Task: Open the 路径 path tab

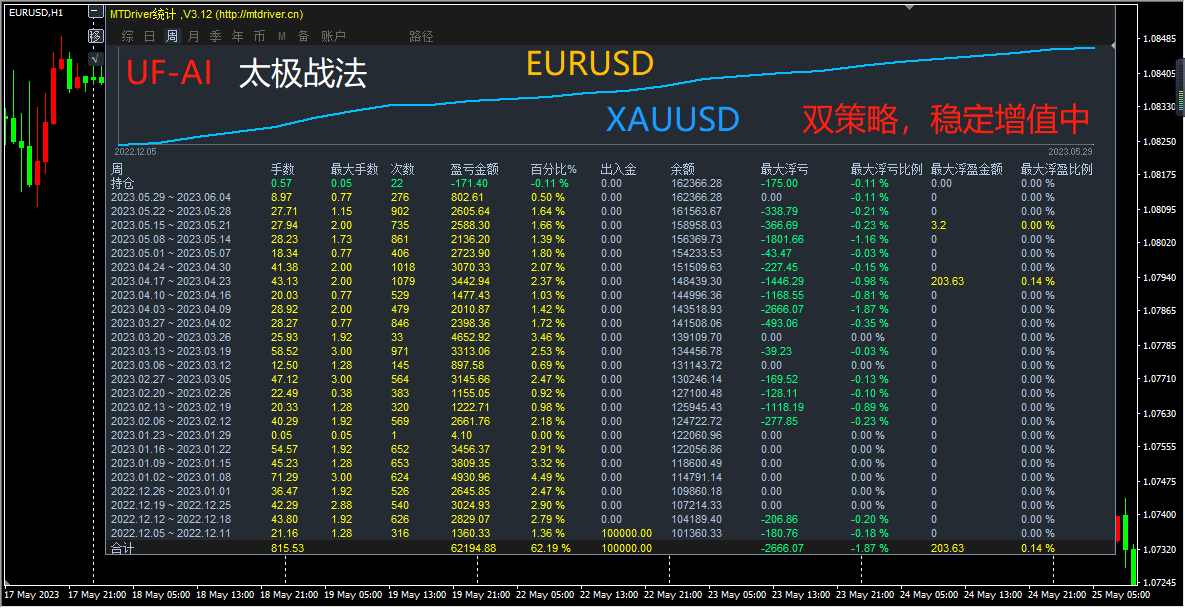Action: tap(421, 35)
